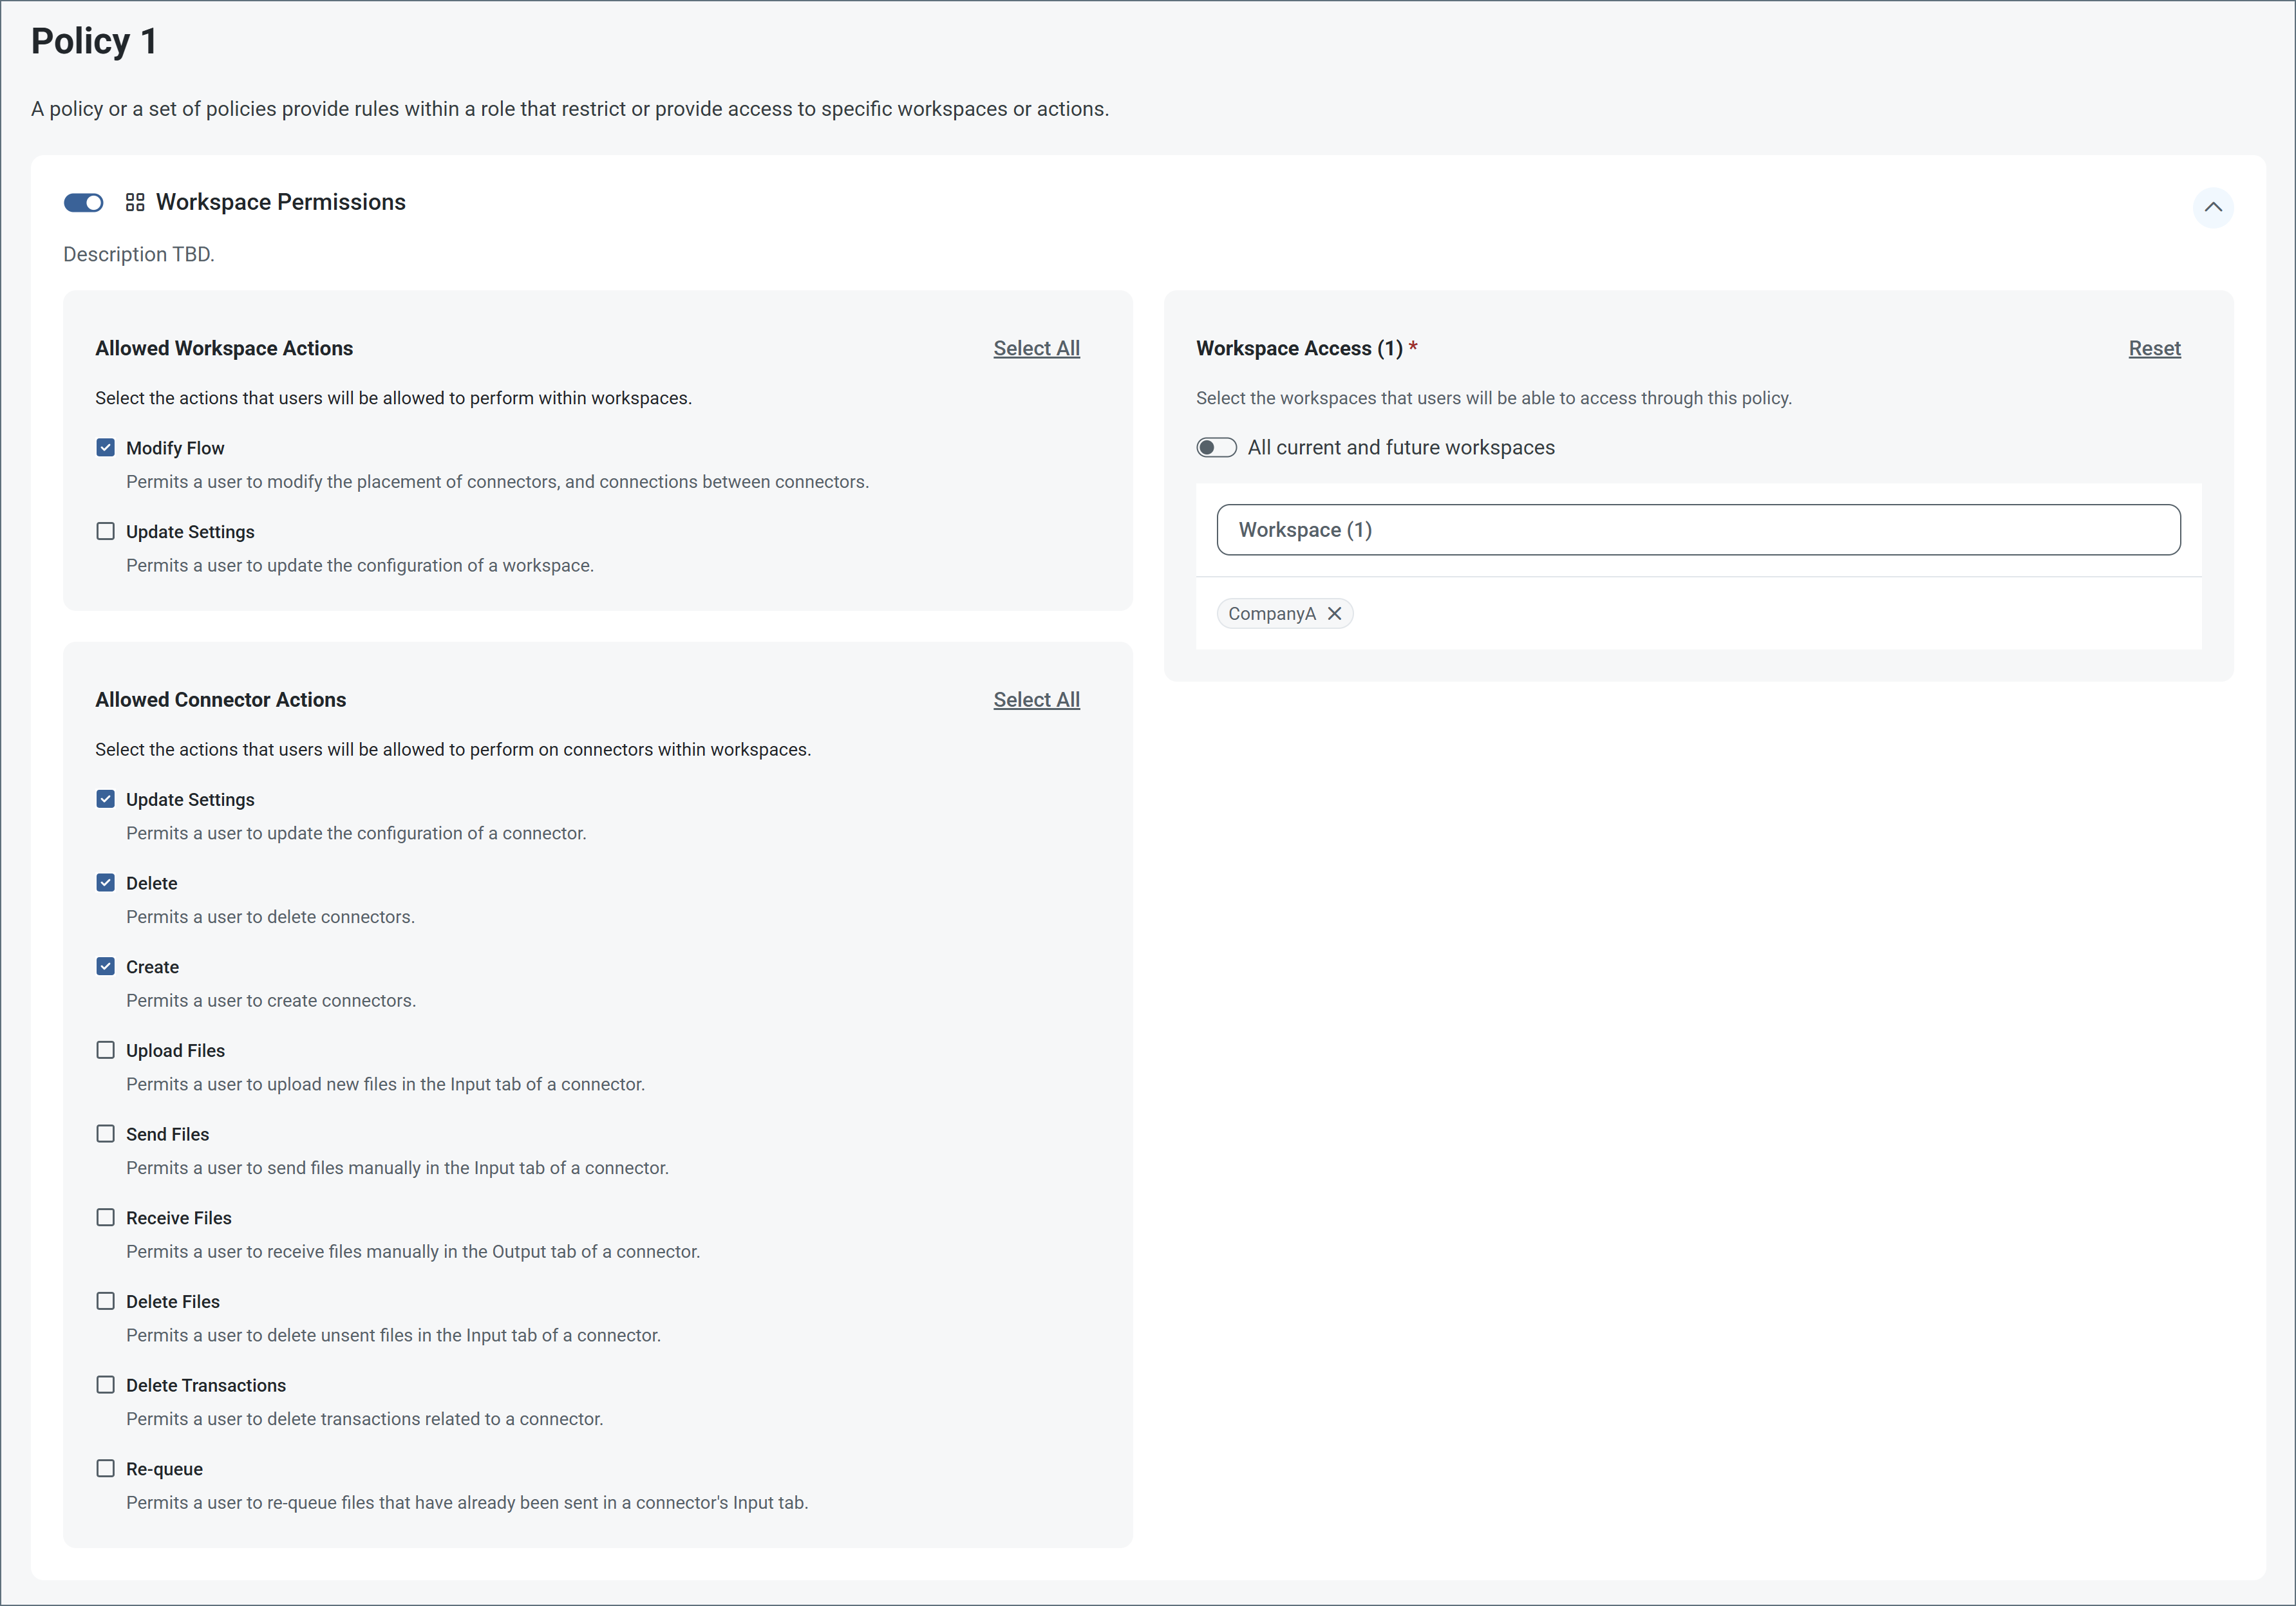This screenshot has width=2296, height=1606.
Task: Disable the Workspace Permissions toggle switch
Action: pyautogui.click(x=84, y=203)
